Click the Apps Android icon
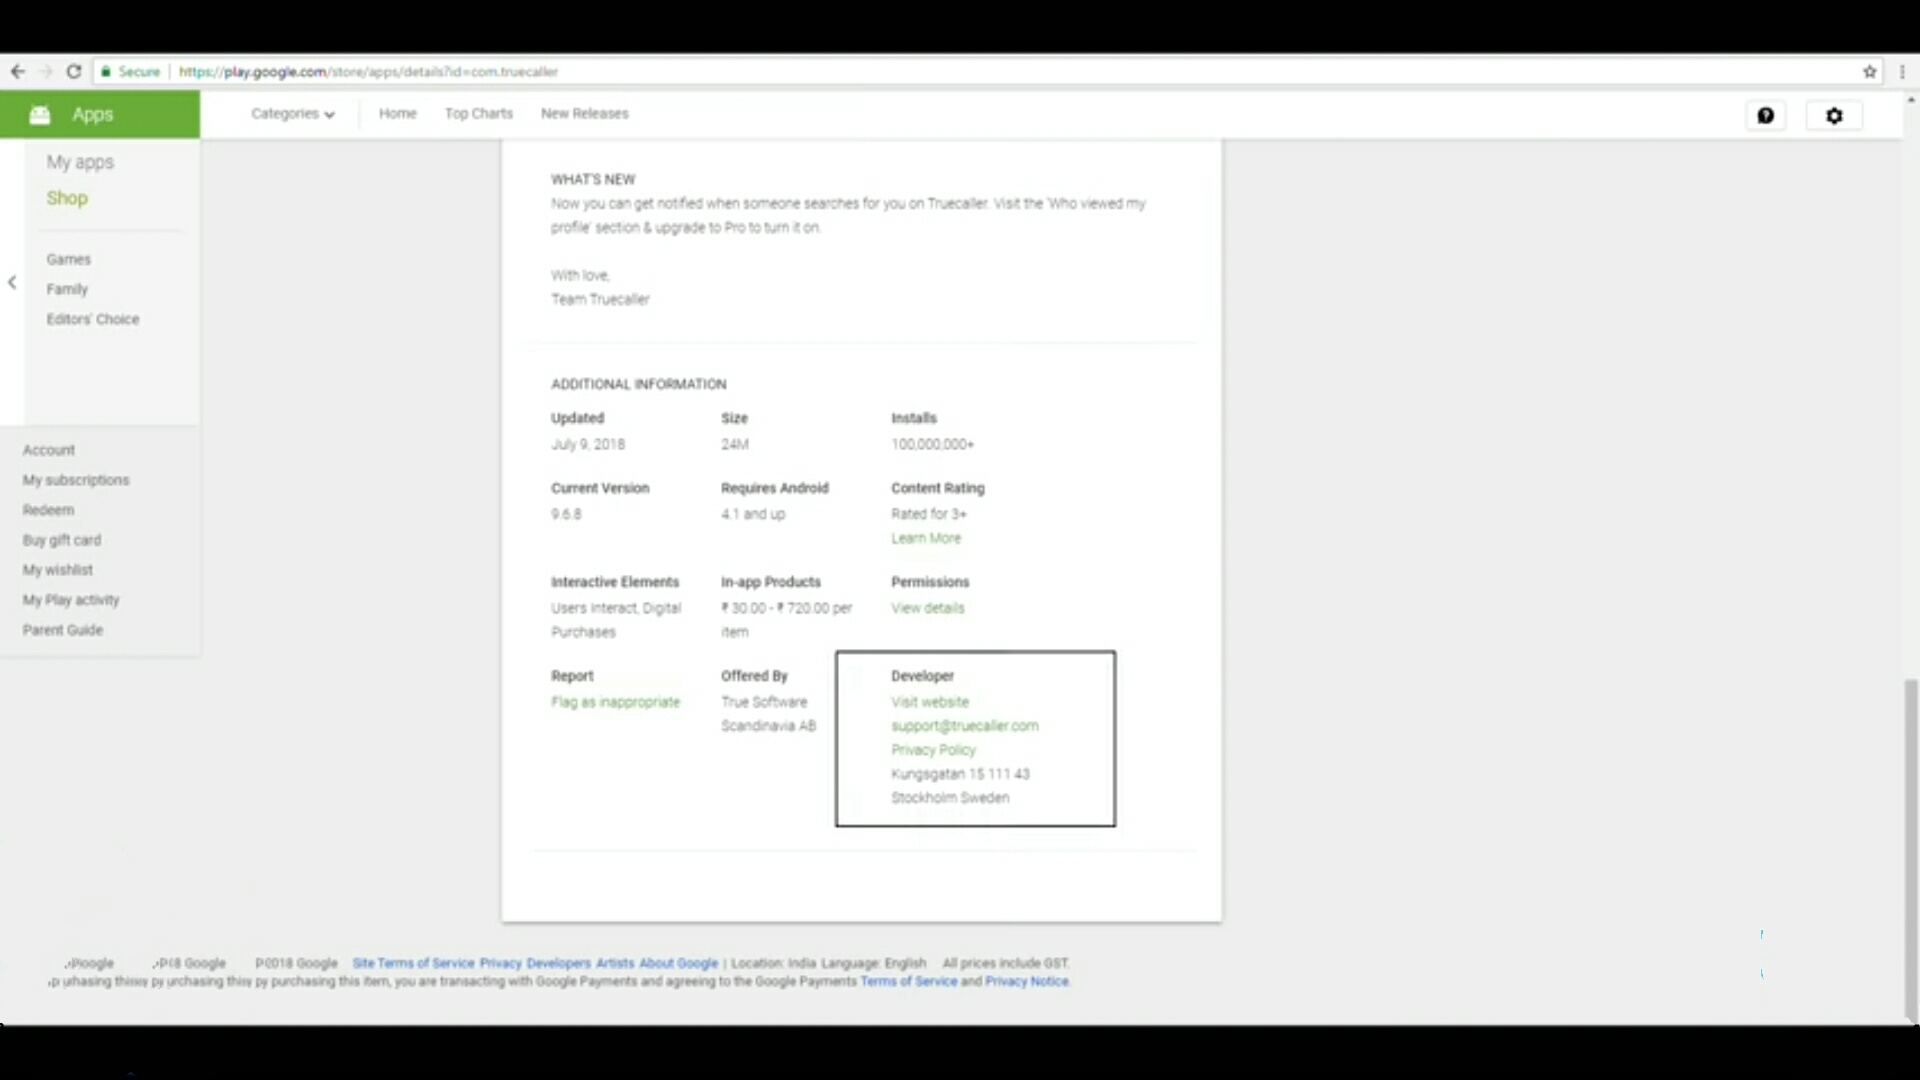The width and height of the screenshot is (1920, 1080). point(40,115)
